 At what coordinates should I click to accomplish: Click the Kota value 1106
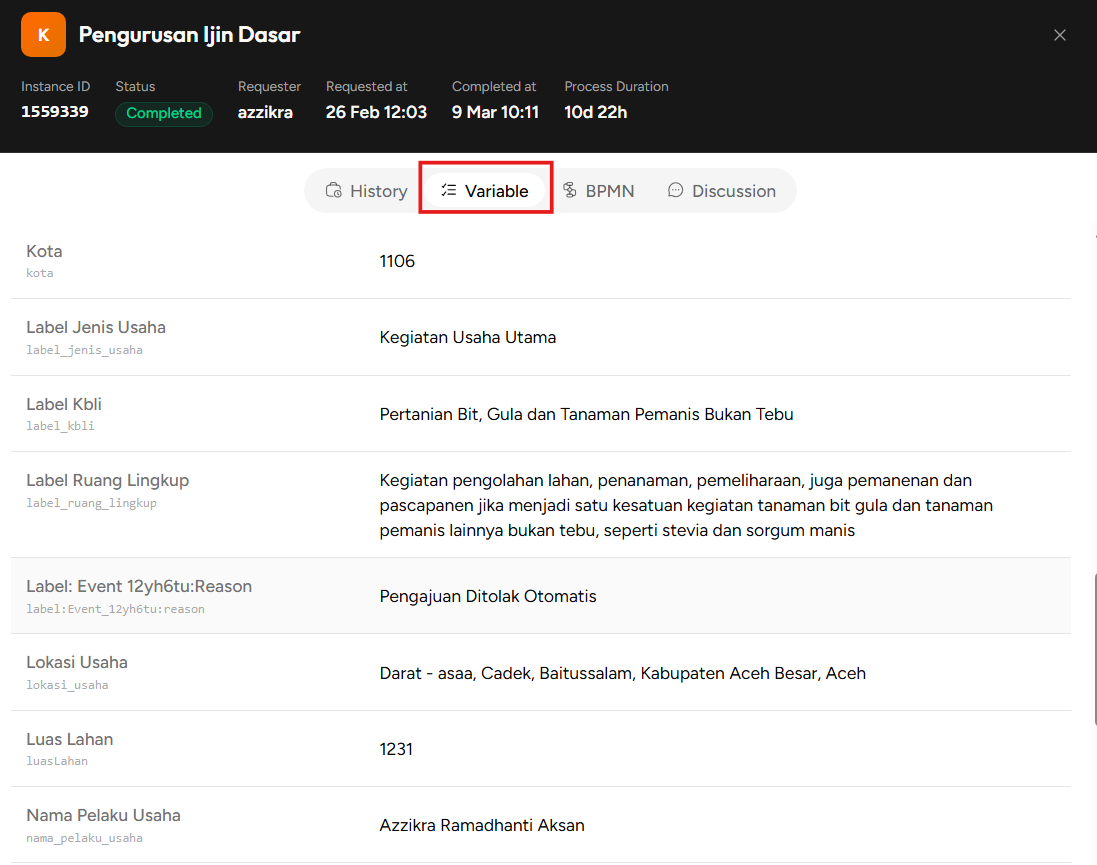397,261
